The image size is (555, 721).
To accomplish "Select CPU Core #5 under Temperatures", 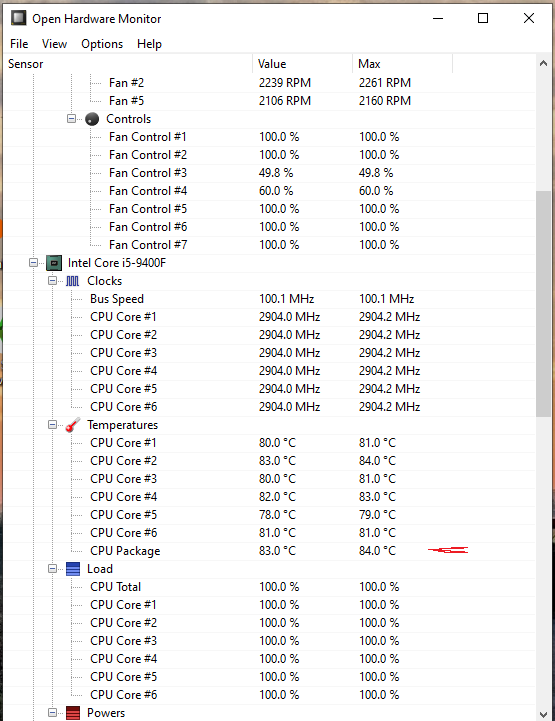I will click(269, 515).
